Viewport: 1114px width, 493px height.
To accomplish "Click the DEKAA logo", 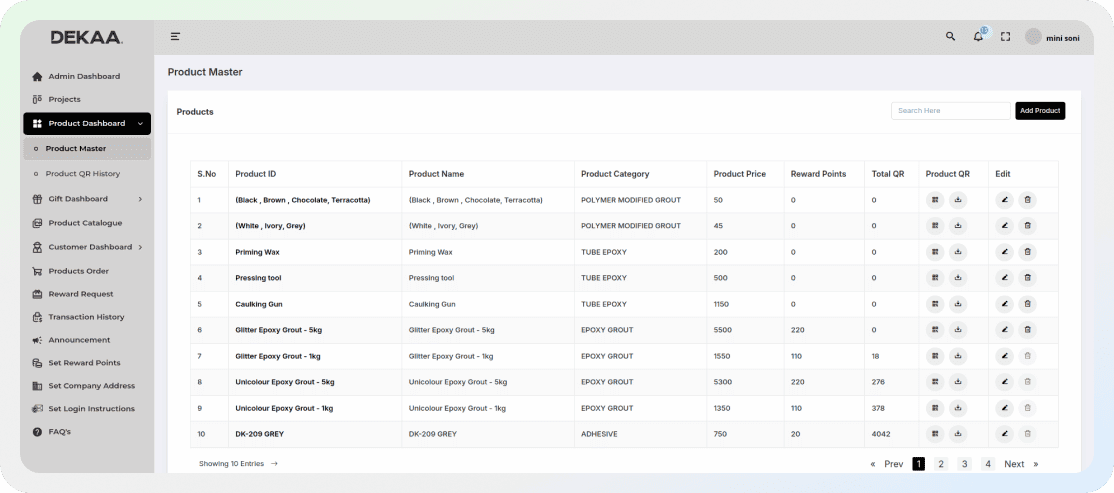I will [87, 38].
